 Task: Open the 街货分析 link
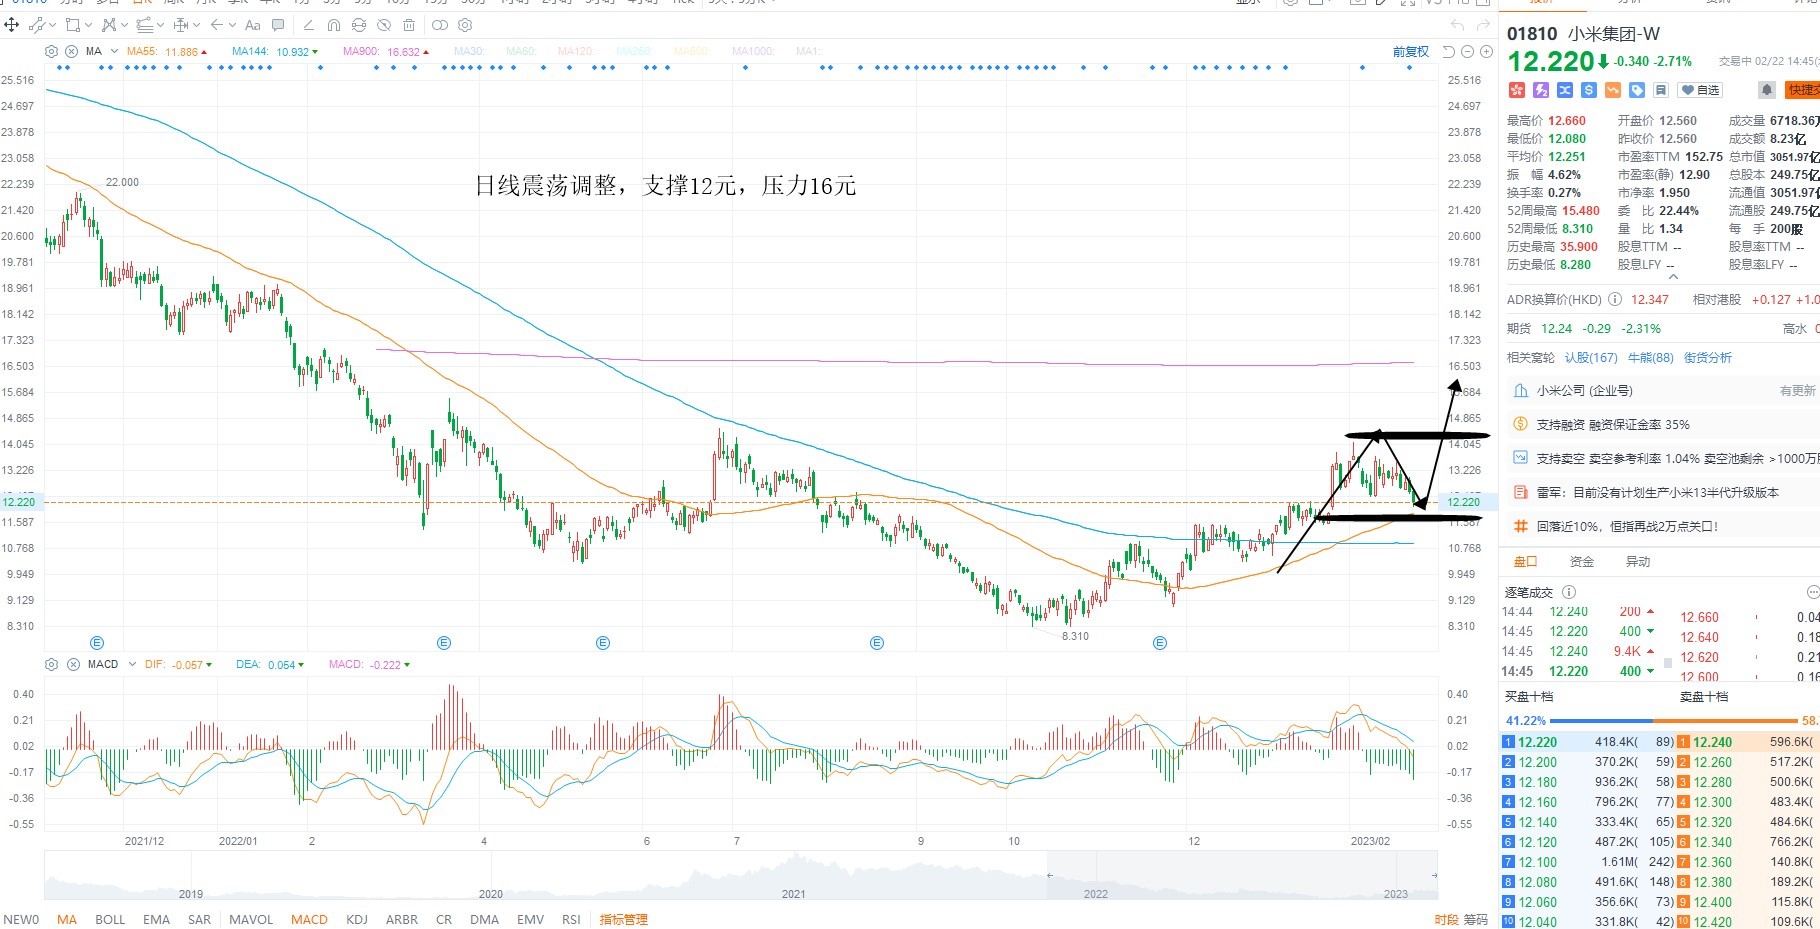(1708, 357)
